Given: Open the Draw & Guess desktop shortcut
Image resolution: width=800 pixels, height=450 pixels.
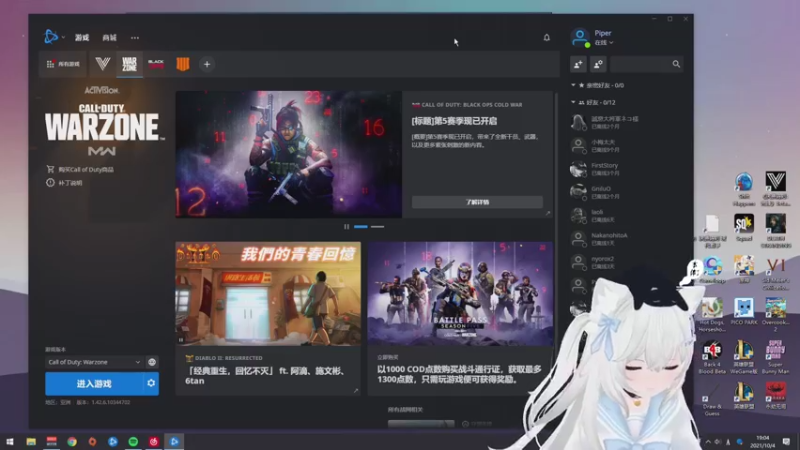Looking at the screenshot, I should click(712, 399).
